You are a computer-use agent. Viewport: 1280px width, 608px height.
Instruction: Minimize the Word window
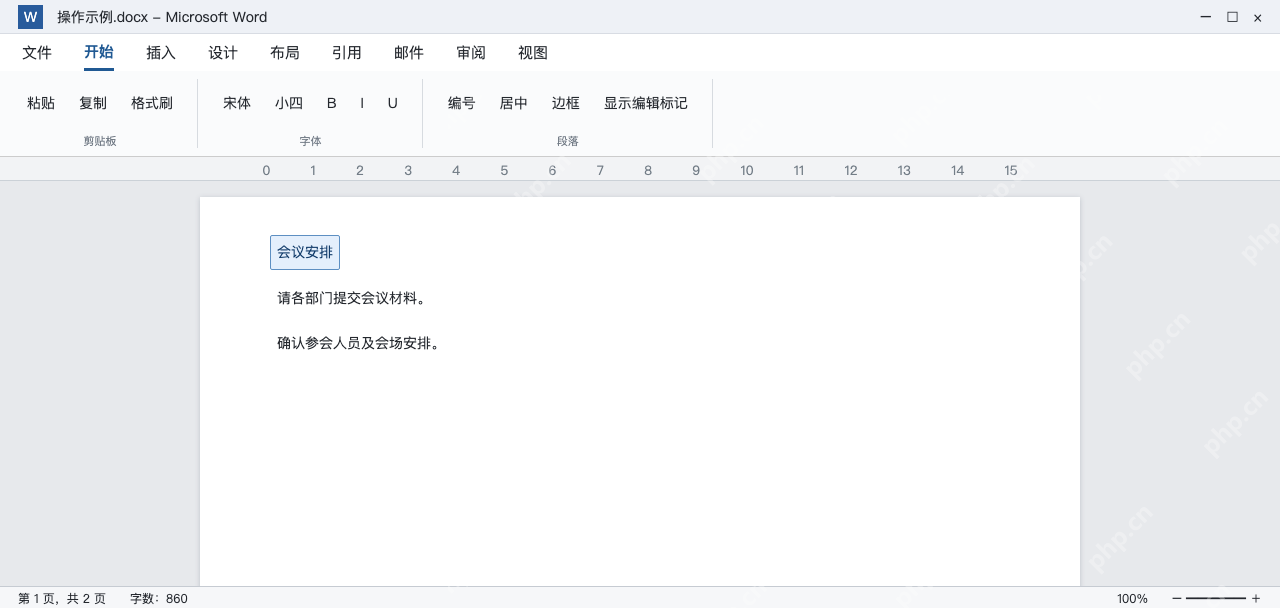1206,17
